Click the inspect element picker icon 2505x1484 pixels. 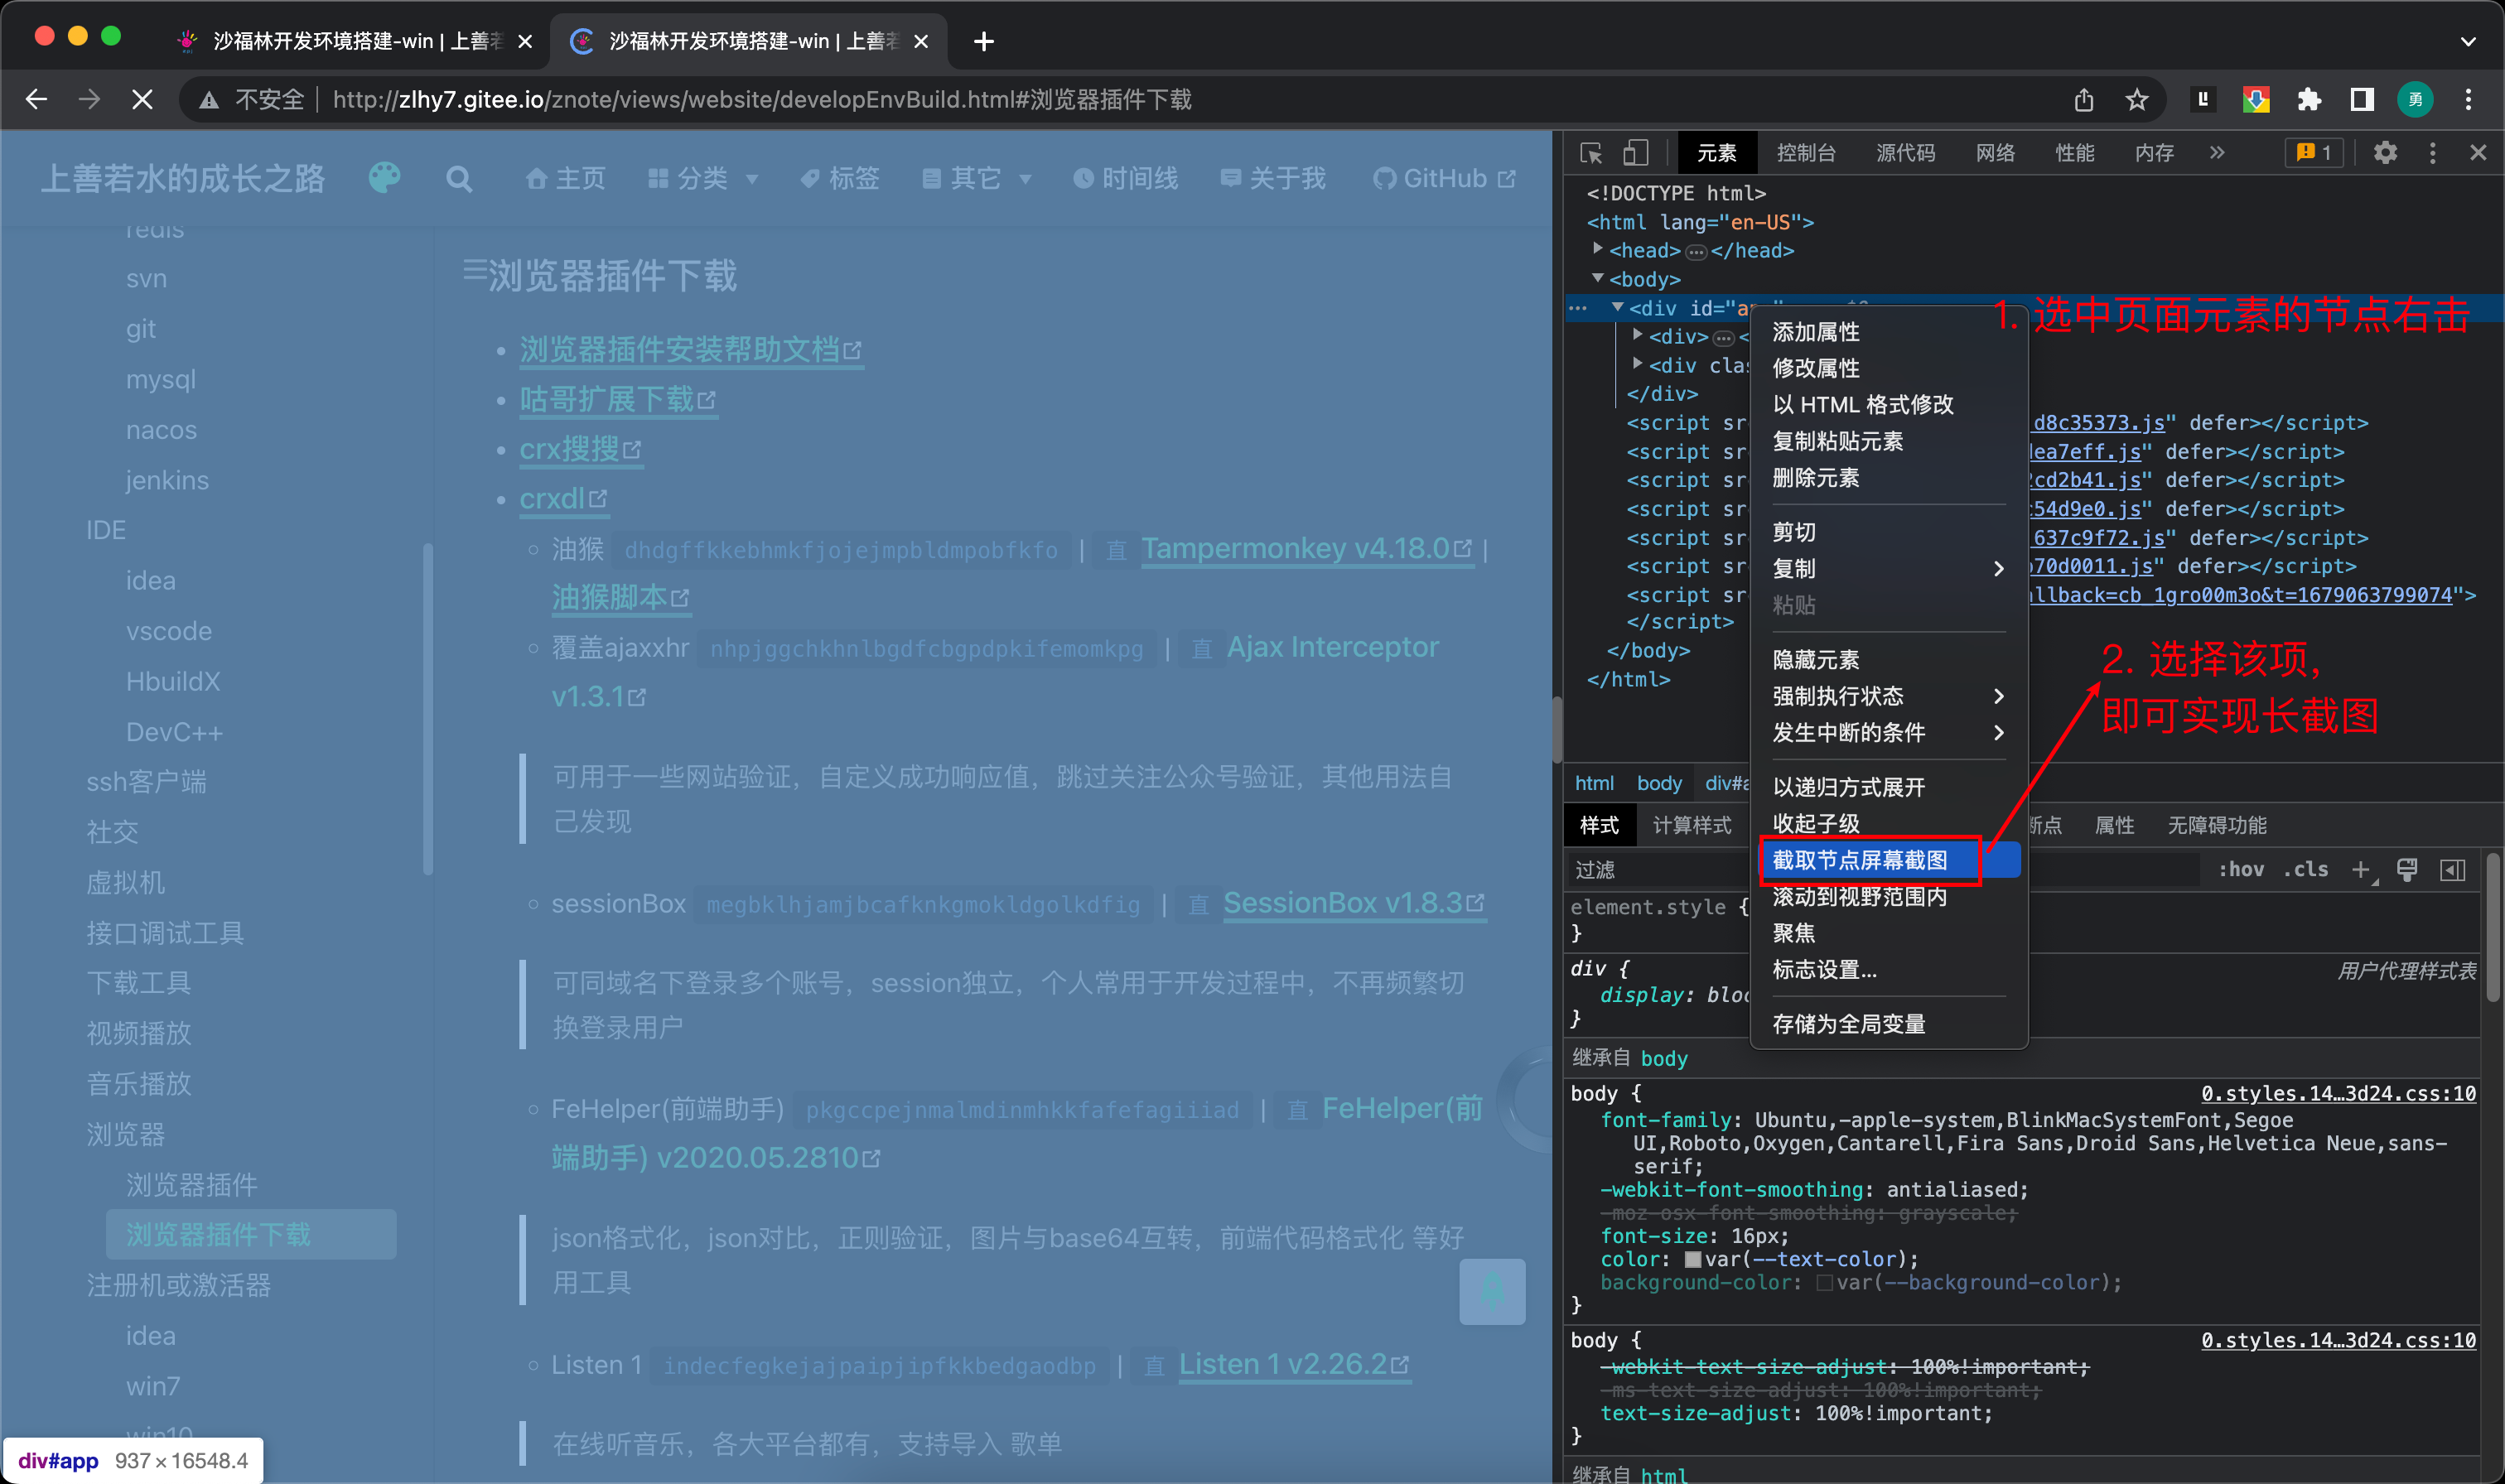click(1590, 153)
